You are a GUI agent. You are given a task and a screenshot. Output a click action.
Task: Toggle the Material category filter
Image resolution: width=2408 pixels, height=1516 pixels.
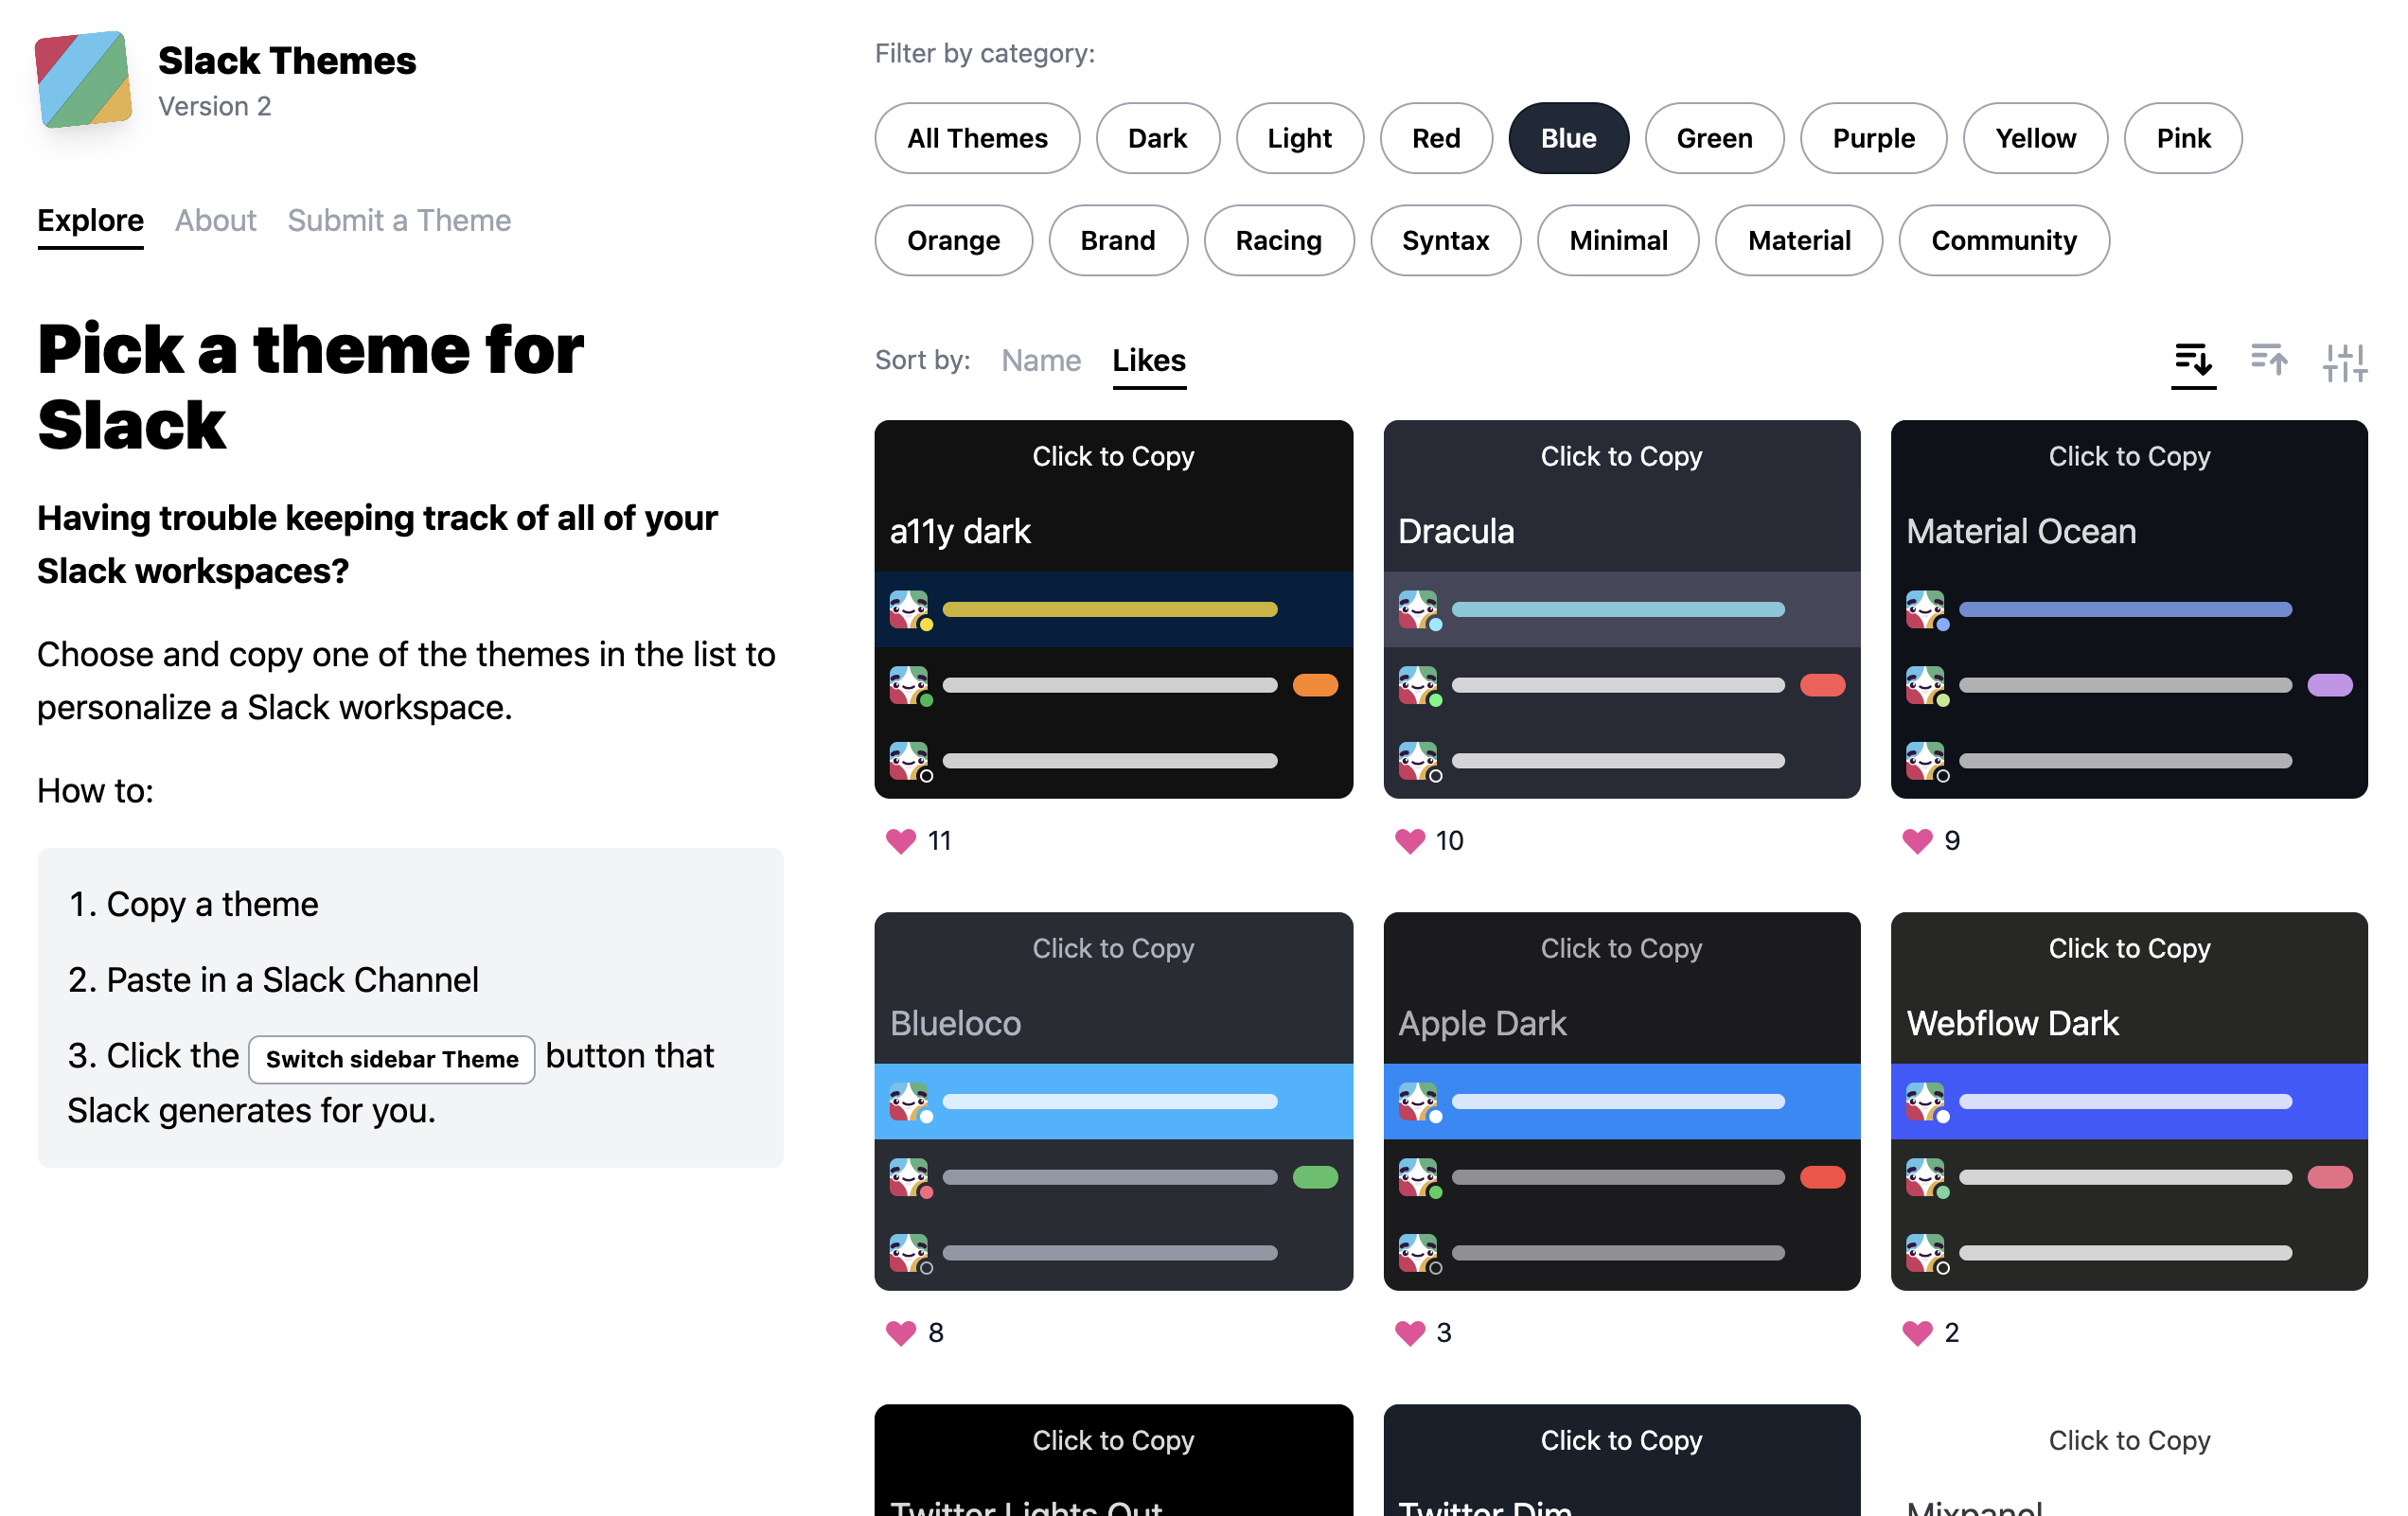tap(1798, 240)
